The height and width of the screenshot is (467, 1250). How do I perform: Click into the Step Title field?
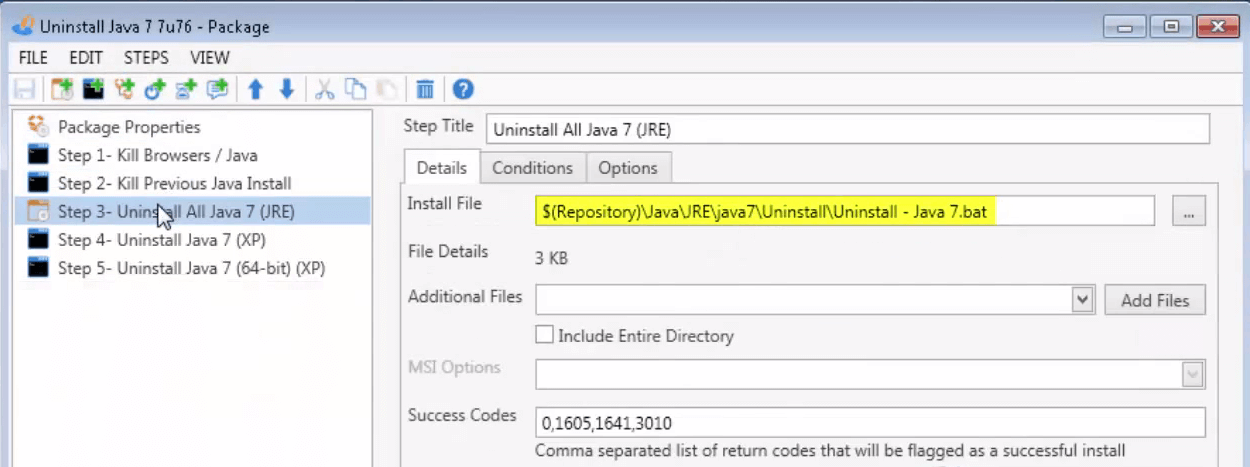tap(847, 129)
